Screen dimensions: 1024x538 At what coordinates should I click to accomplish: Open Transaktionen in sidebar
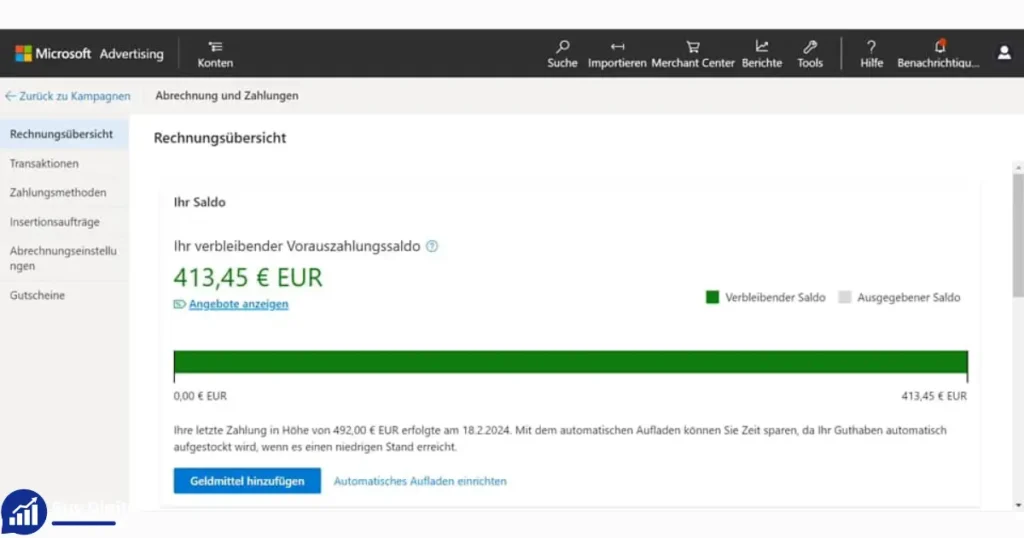[44, 163]
